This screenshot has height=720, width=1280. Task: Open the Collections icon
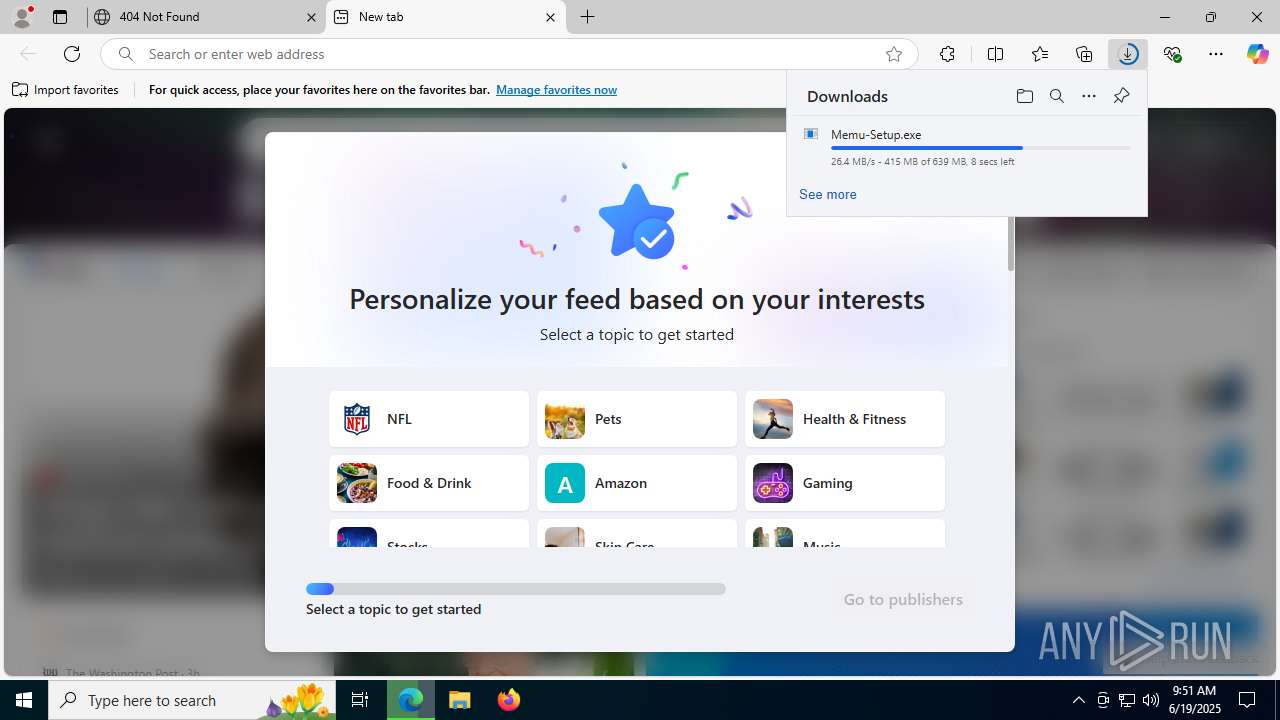tap(1084, 54)
